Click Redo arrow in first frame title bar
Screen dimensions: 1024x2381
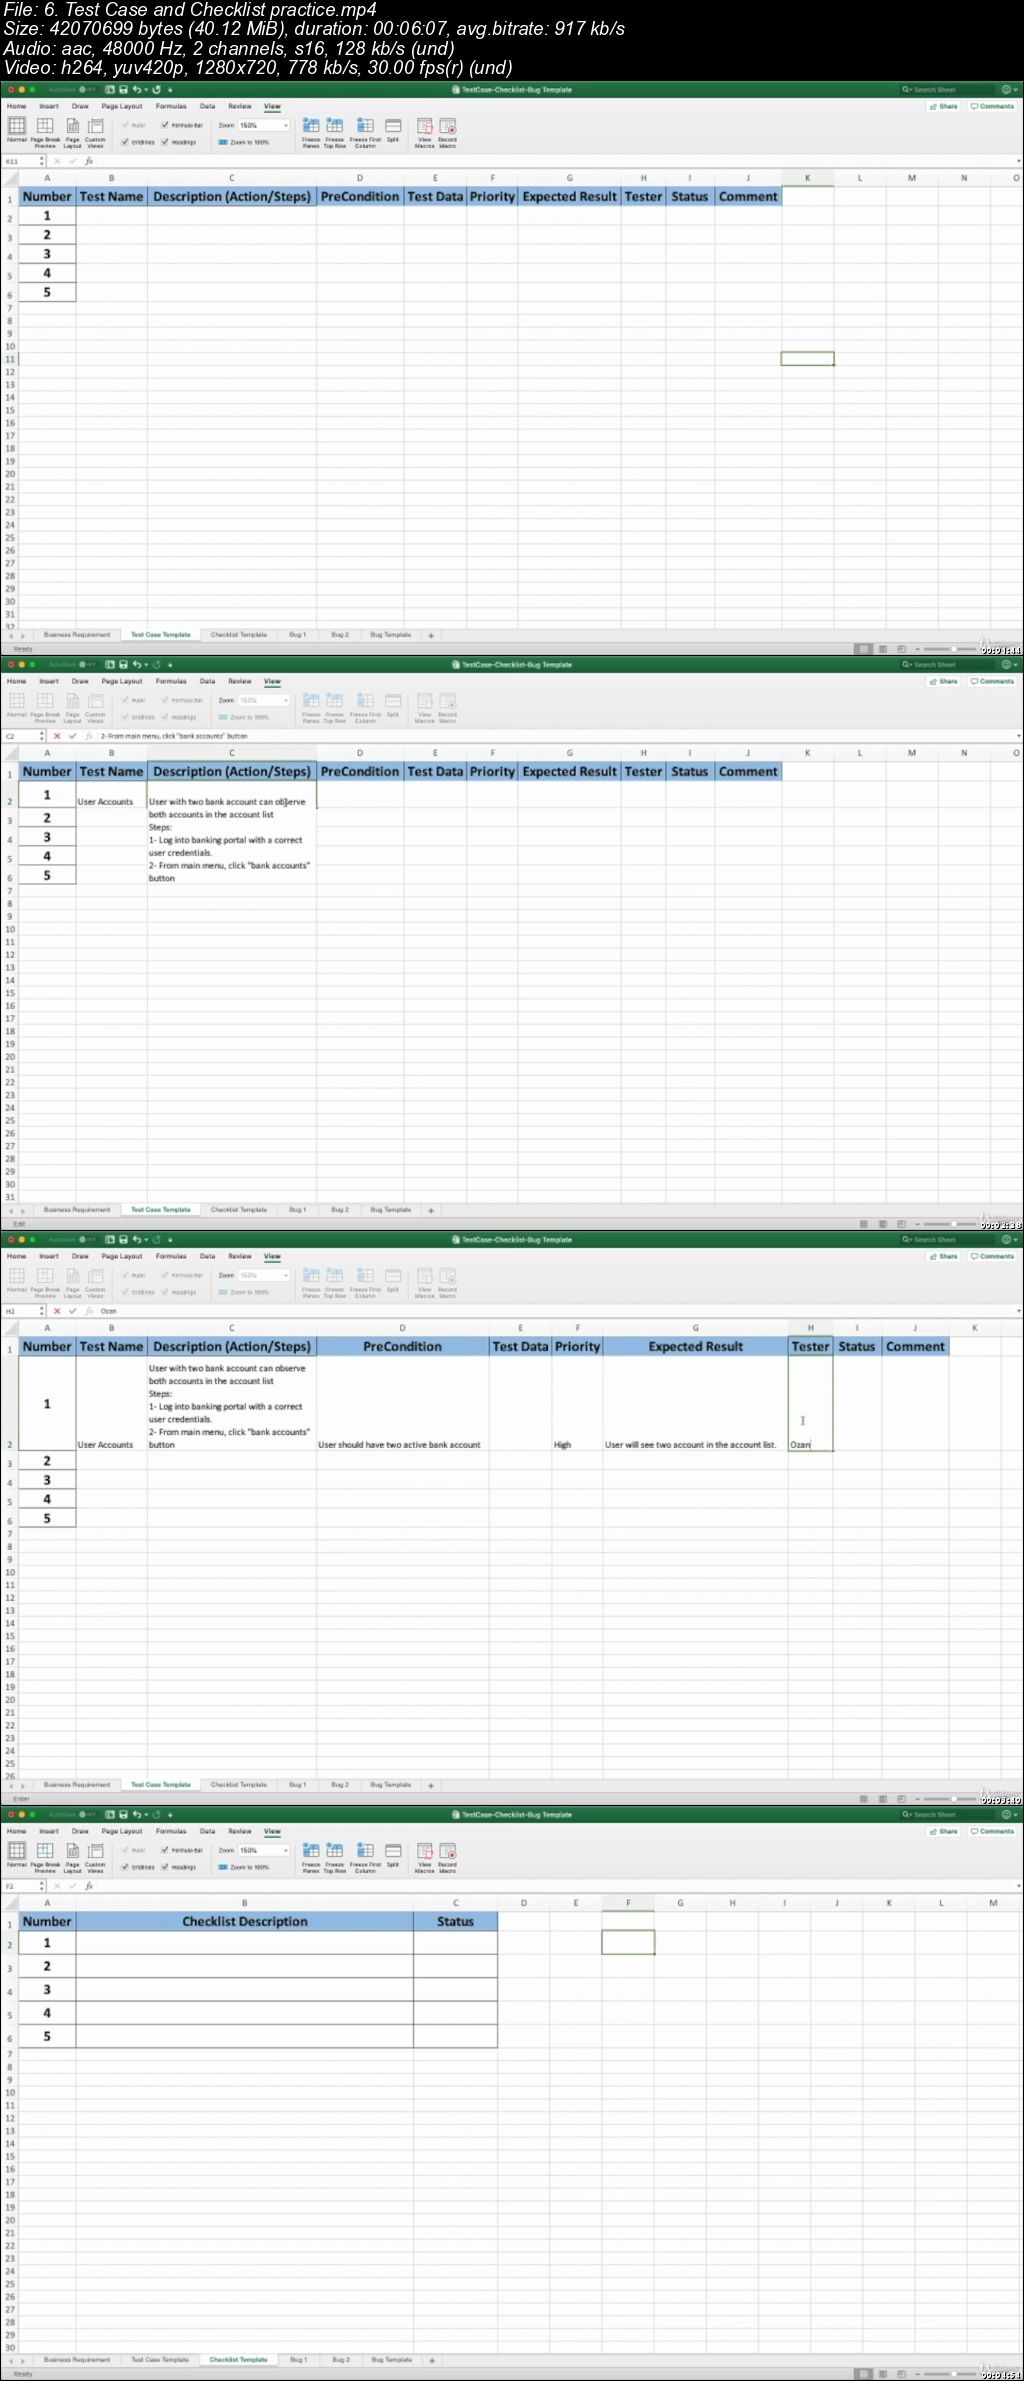pos(156,90)
